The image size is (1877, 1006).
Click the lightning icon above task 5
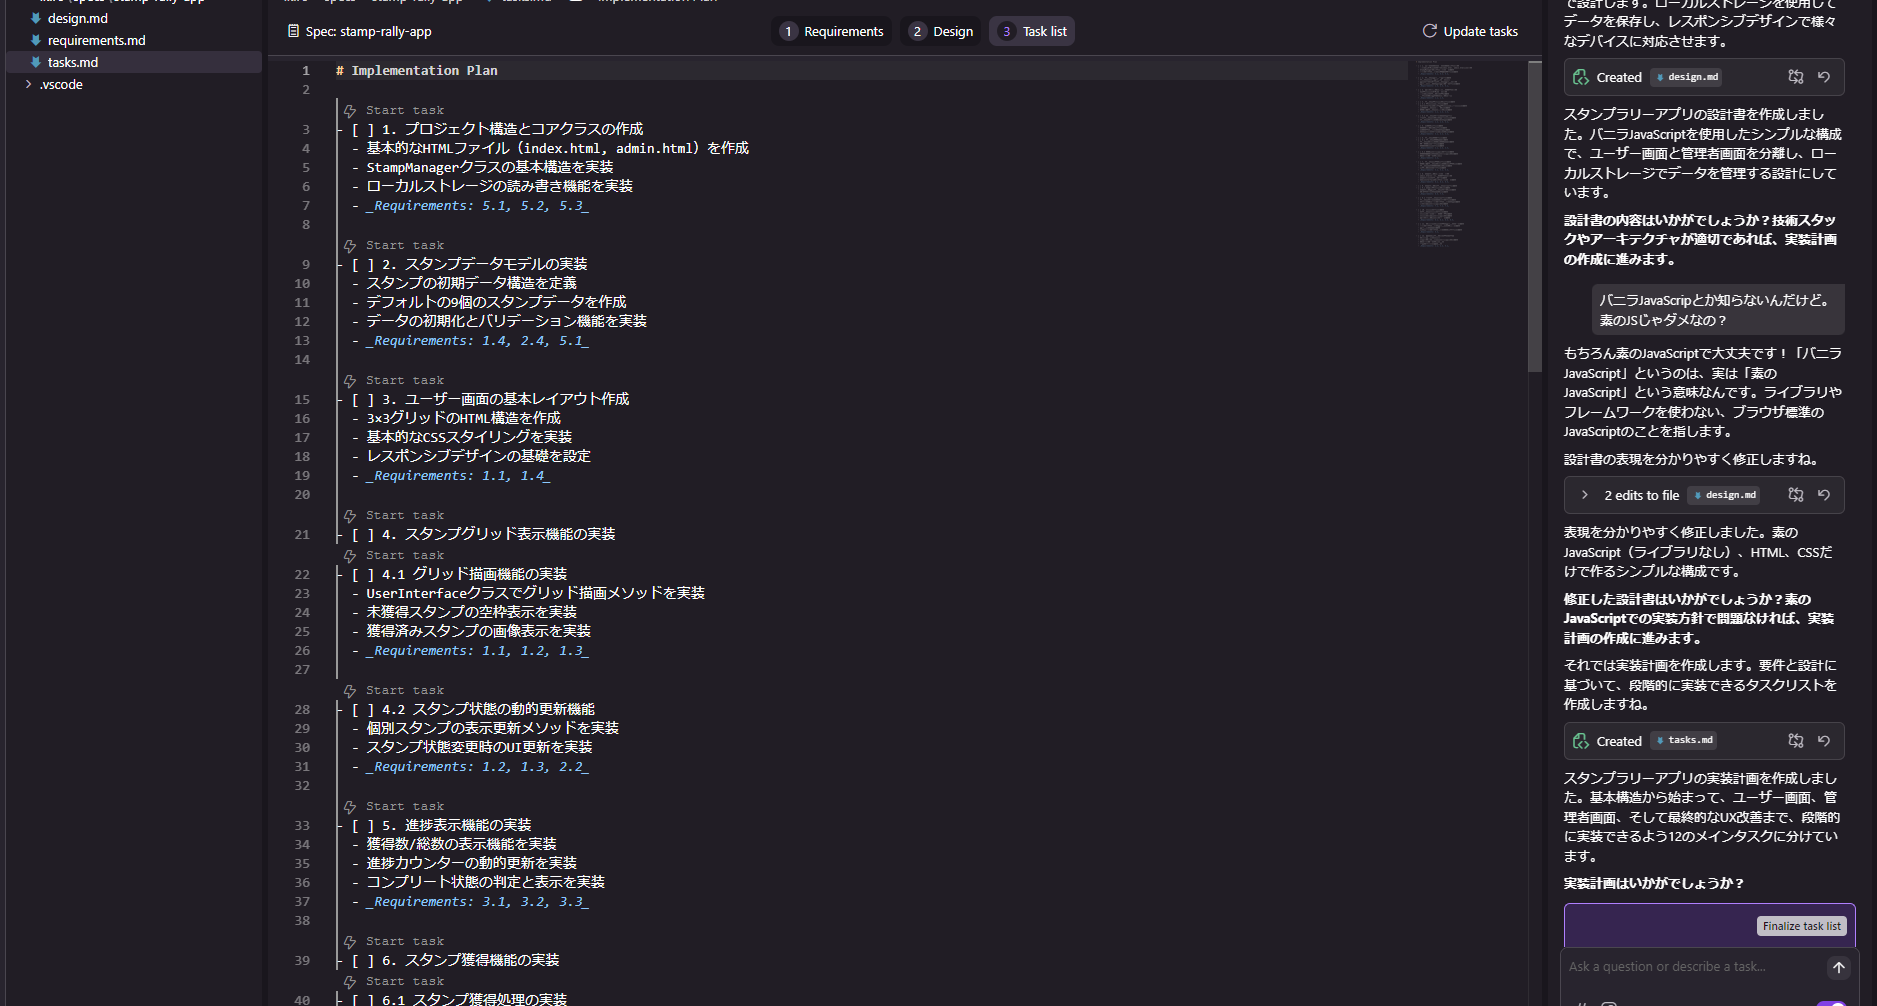350,807
